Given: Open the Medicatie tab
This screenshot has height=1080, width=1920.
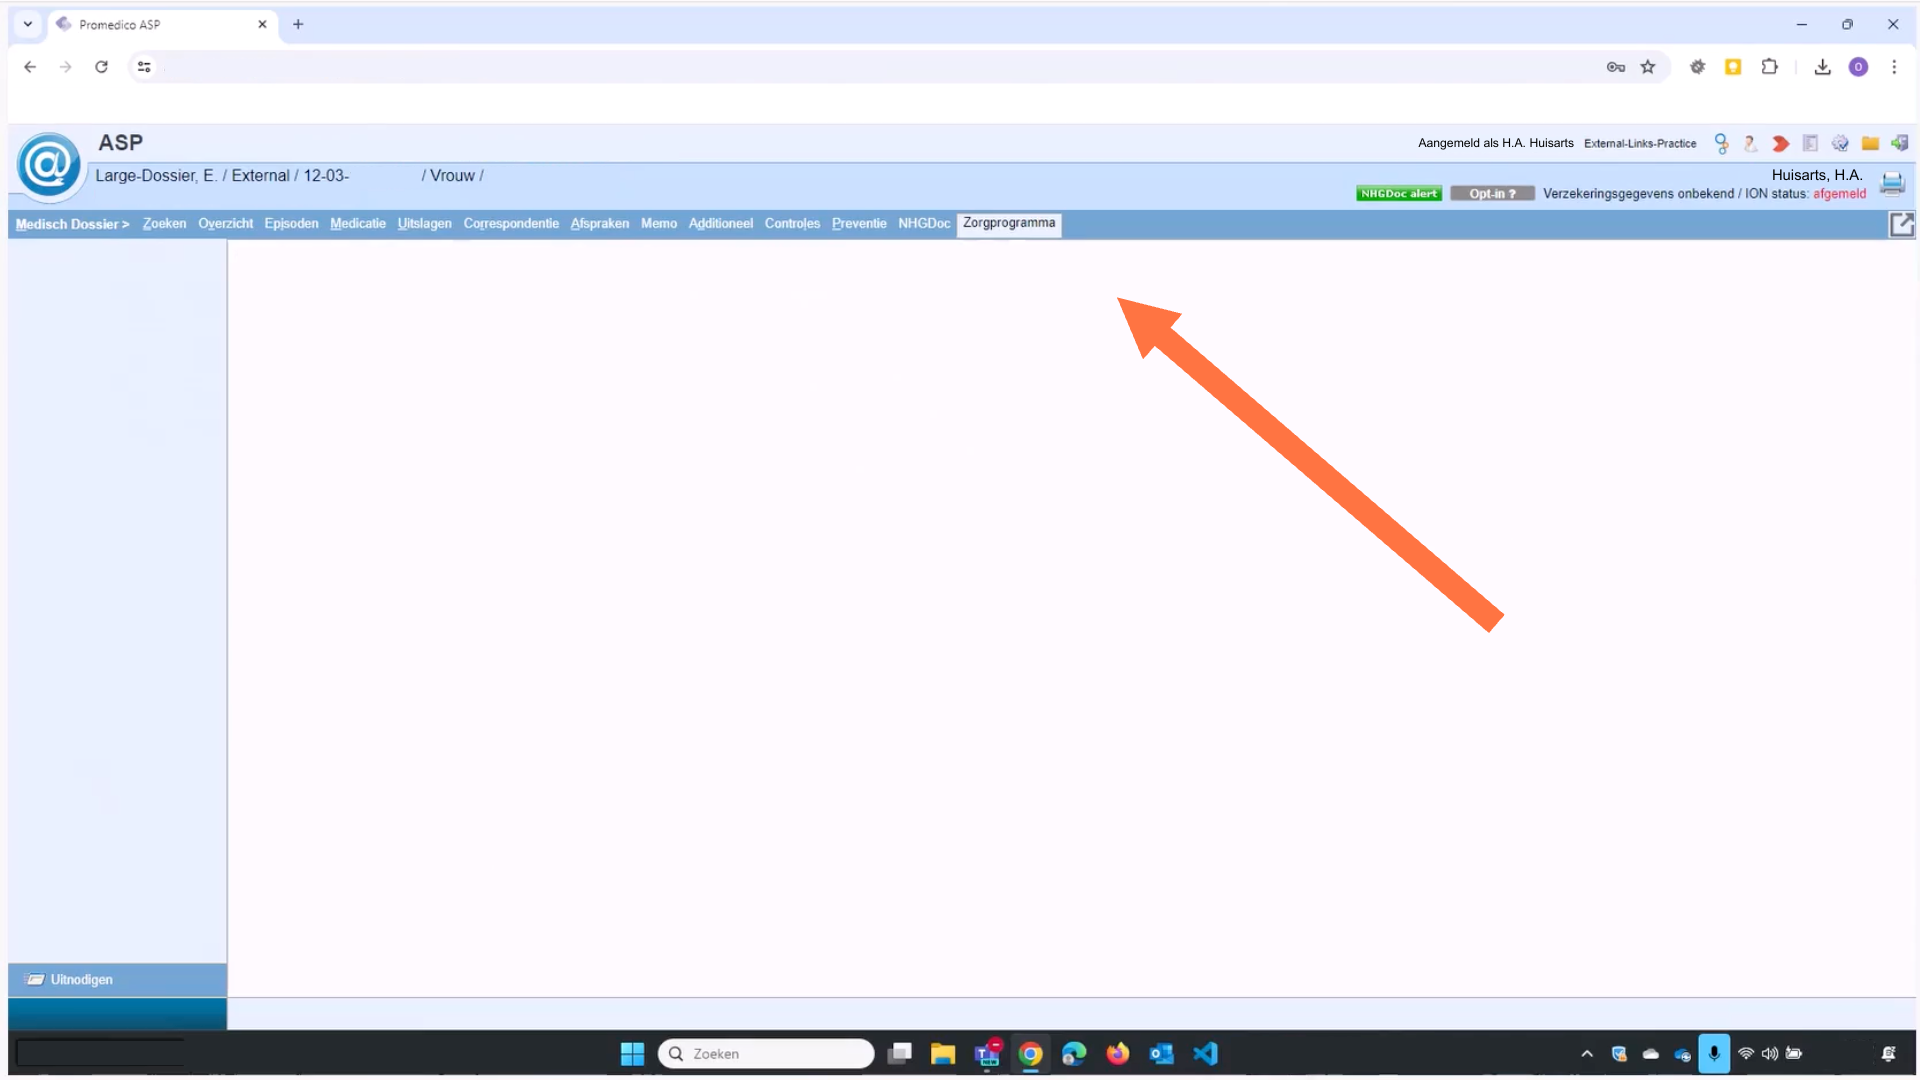Looking at the screenshot, I should point(358,224).
